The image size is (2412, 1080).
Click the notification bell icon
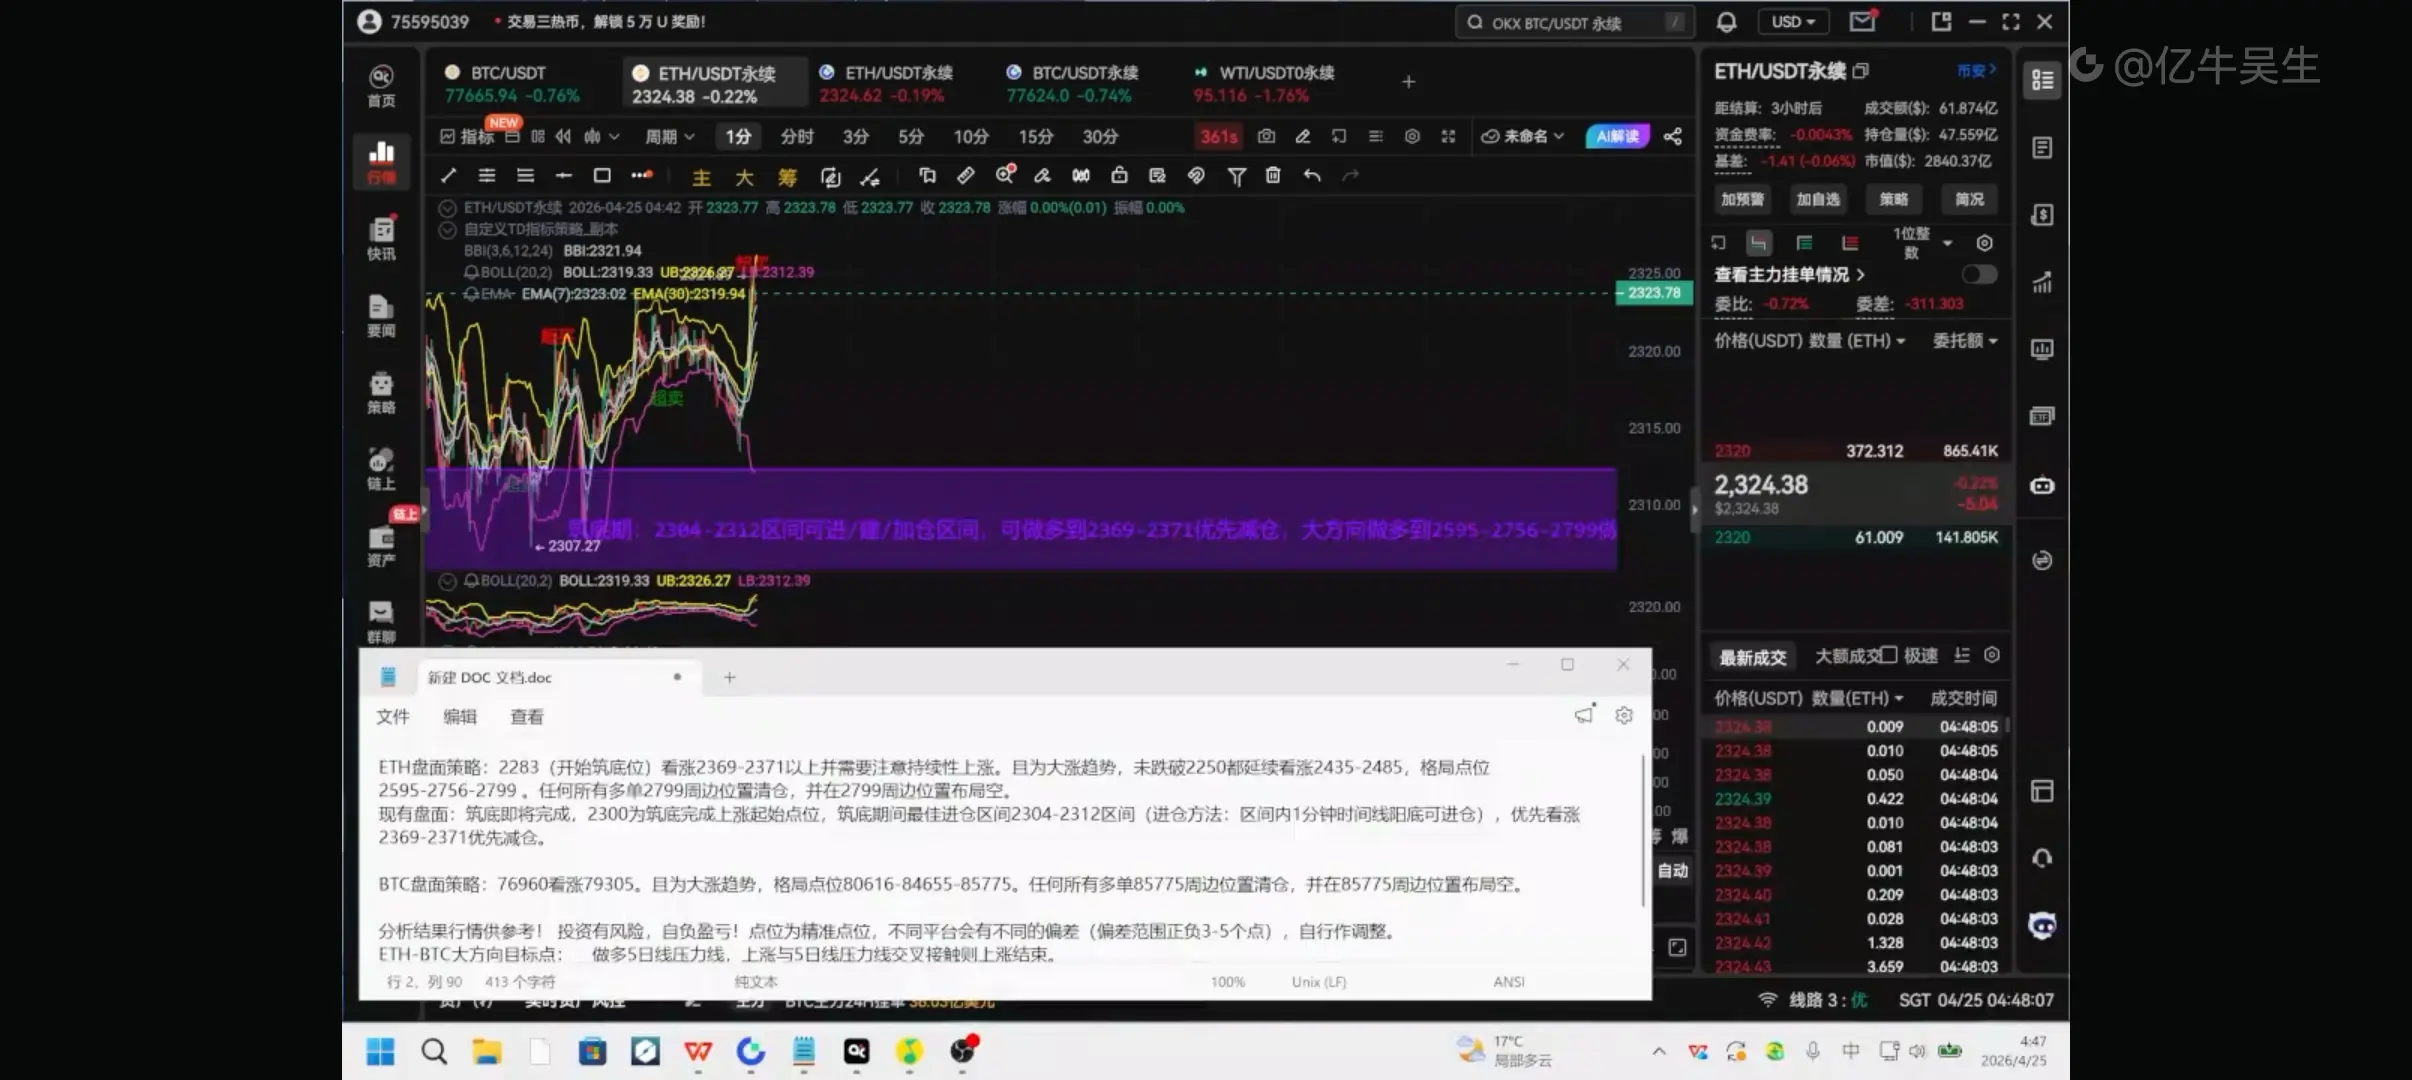1726,22
